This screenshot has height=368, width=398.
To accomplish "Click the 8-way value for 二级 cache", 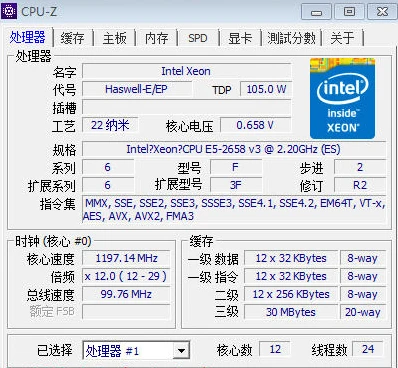I will click(x=363, y=294).
